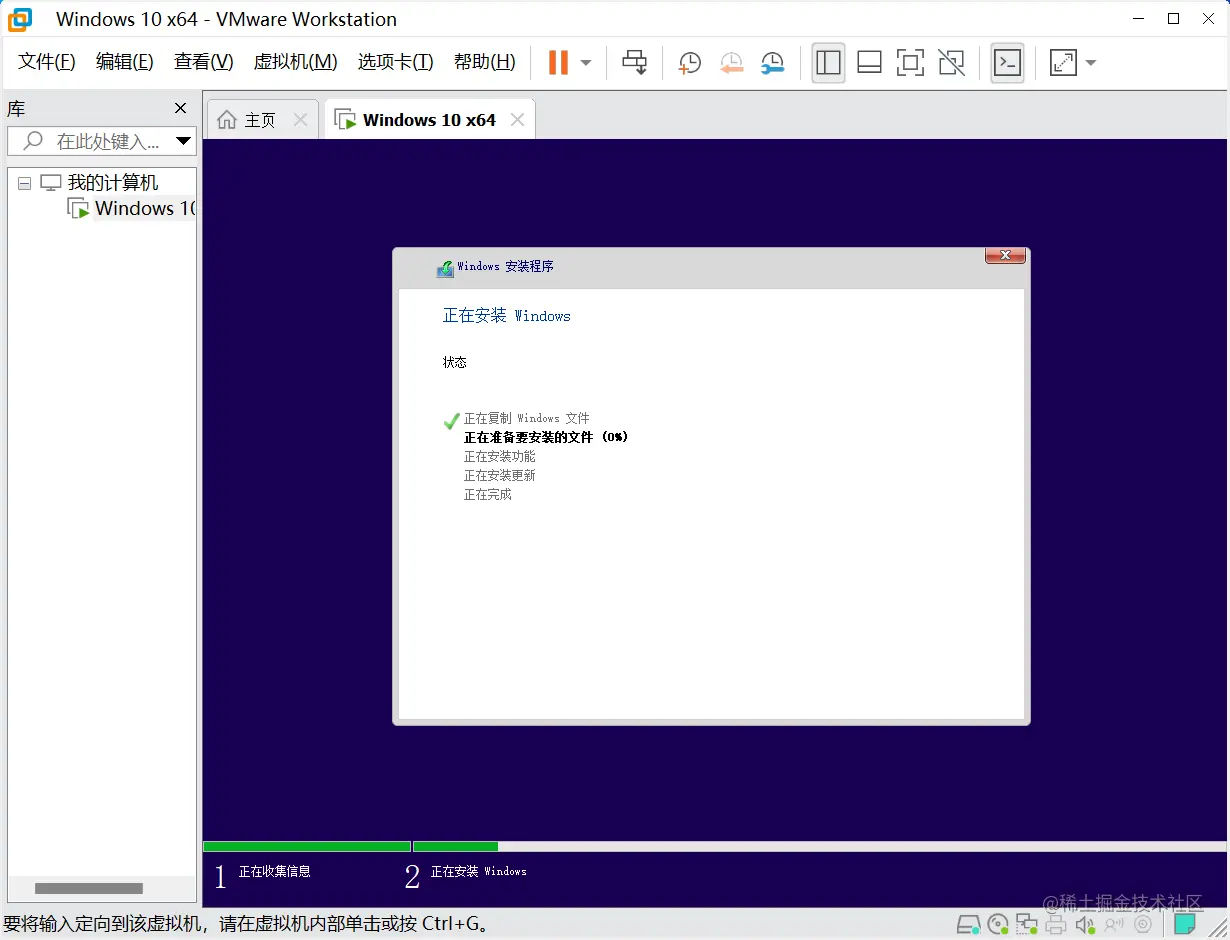Toggle the thumbnail bar view
Image resolution: width=1230 pixels, height=940 pixels.
click(869, 63)
